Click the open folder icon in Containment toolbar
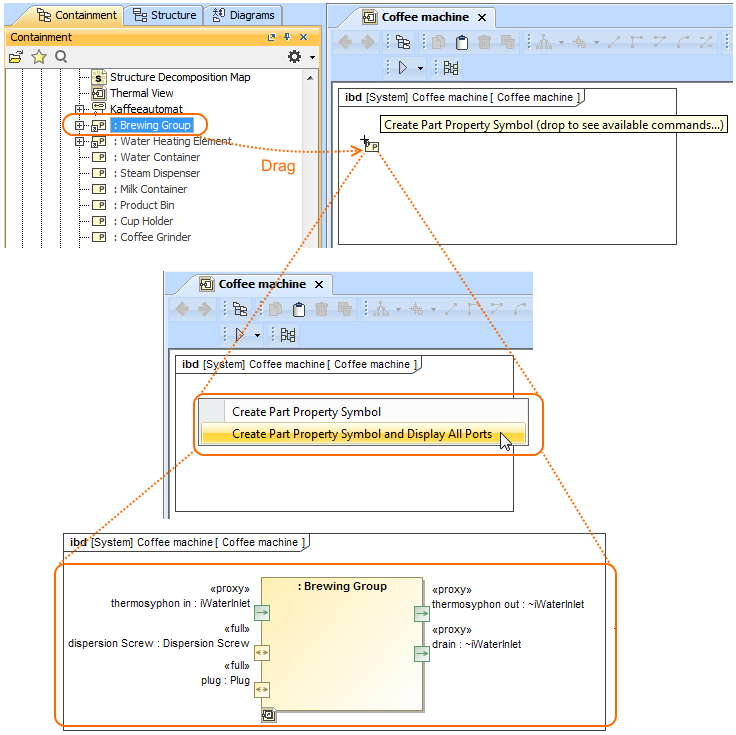The width and height of the screenshot is (736, 735). point(16,57)
